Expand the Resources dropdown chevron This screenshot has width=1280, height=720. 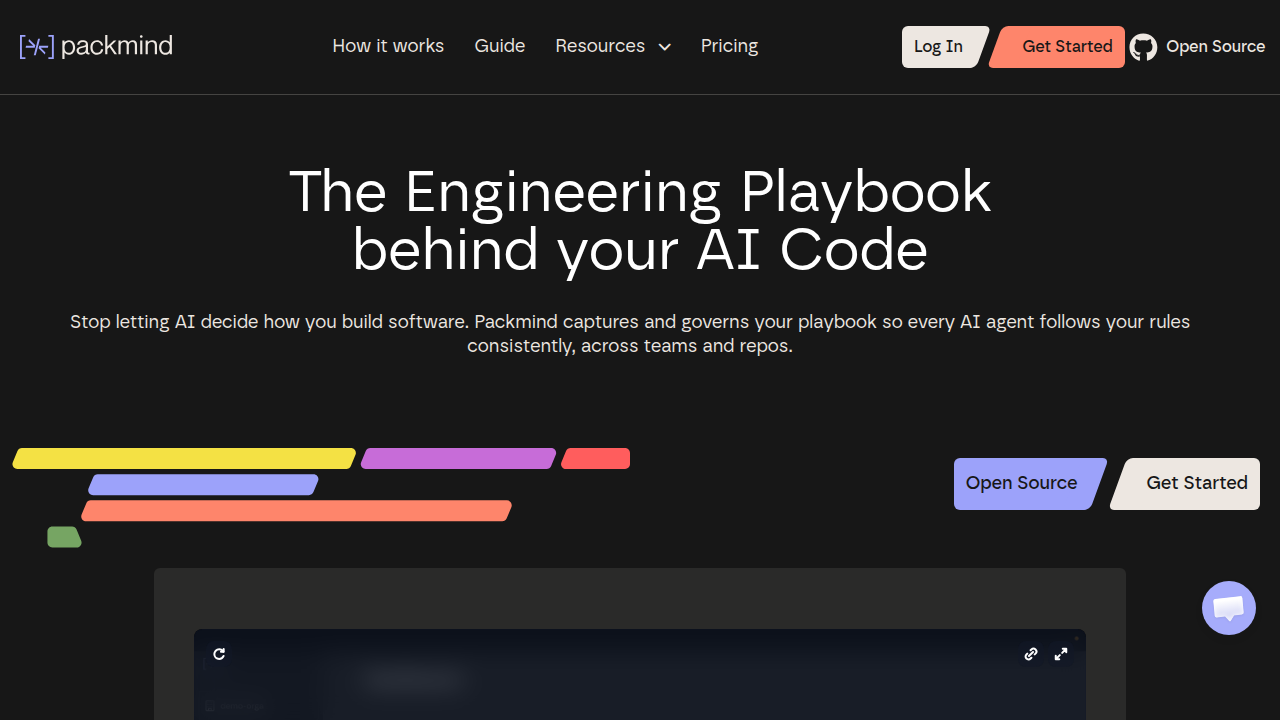(x=664, y=47)
